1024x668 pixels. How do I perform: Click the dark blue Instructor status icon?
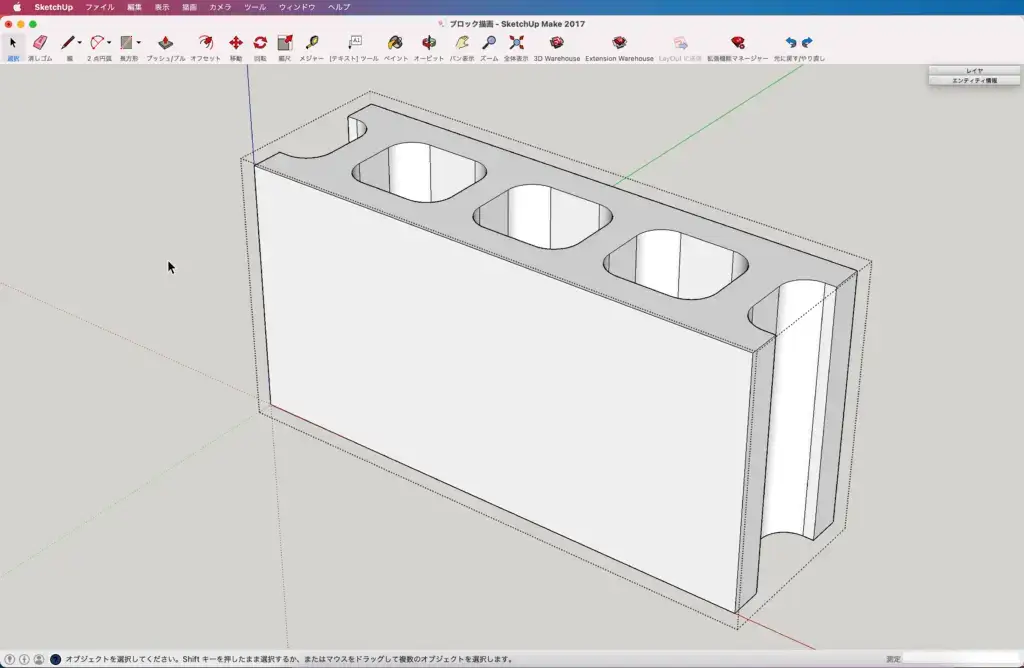[56, 660]
